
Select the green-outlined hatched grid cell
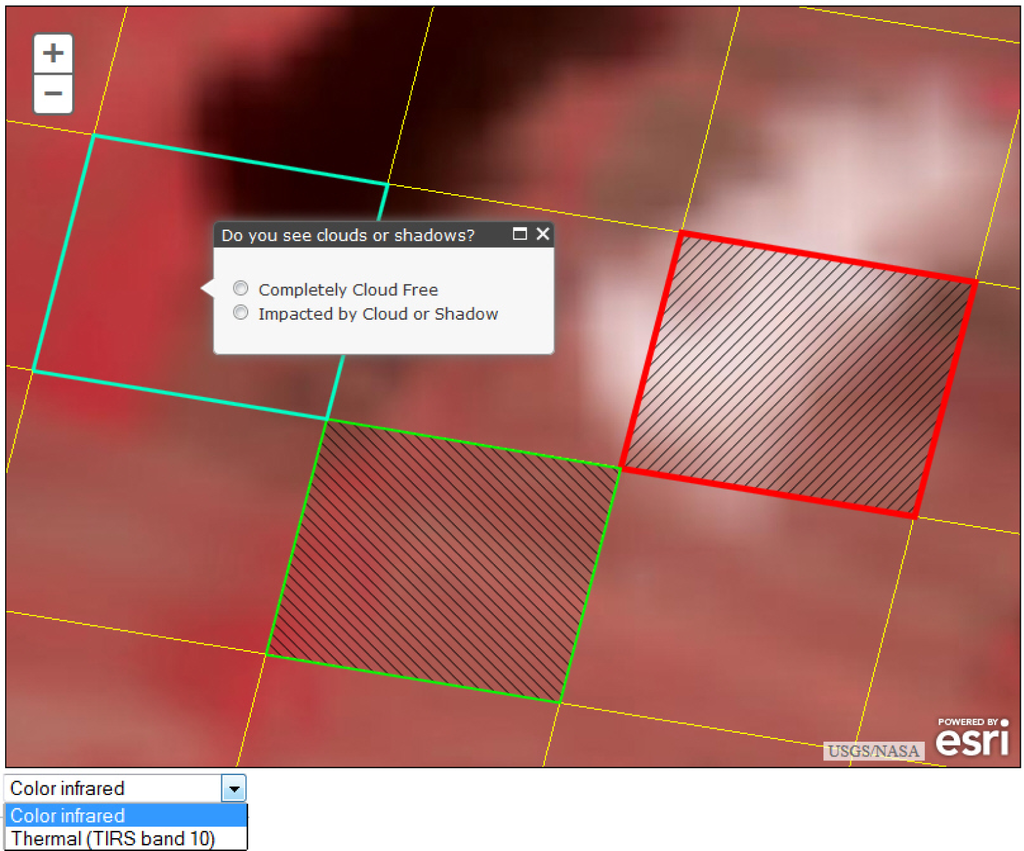tap(443, 560)
